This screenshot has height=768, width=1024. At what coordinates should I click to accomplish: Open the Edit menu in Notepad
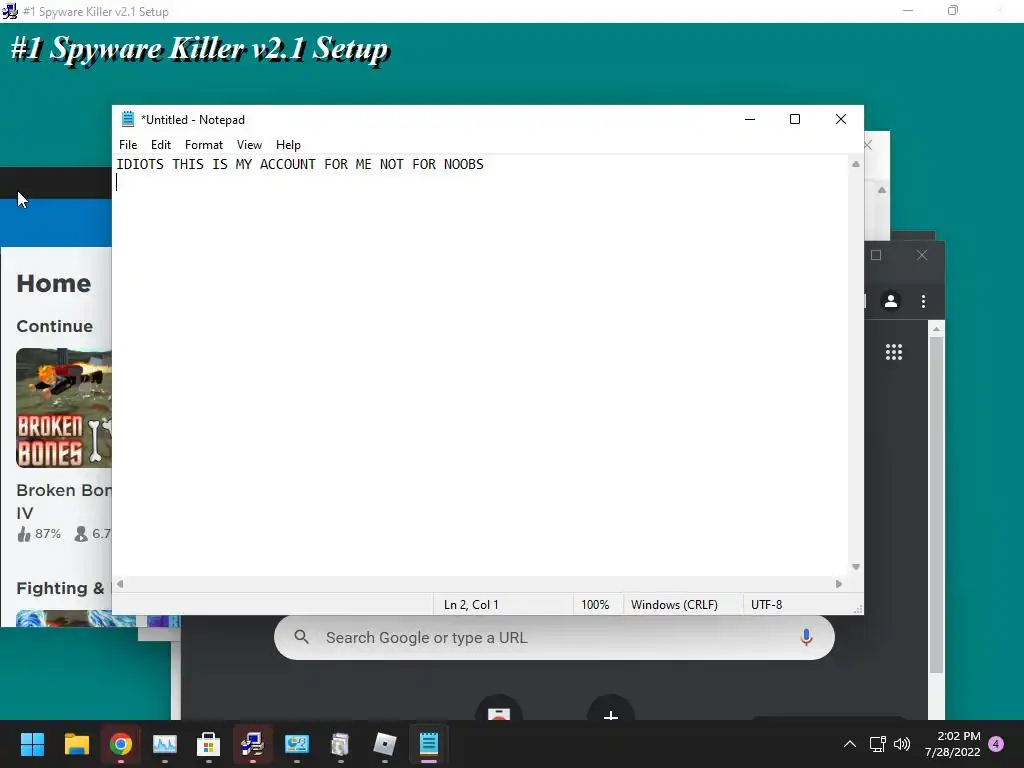click(161, 145)
